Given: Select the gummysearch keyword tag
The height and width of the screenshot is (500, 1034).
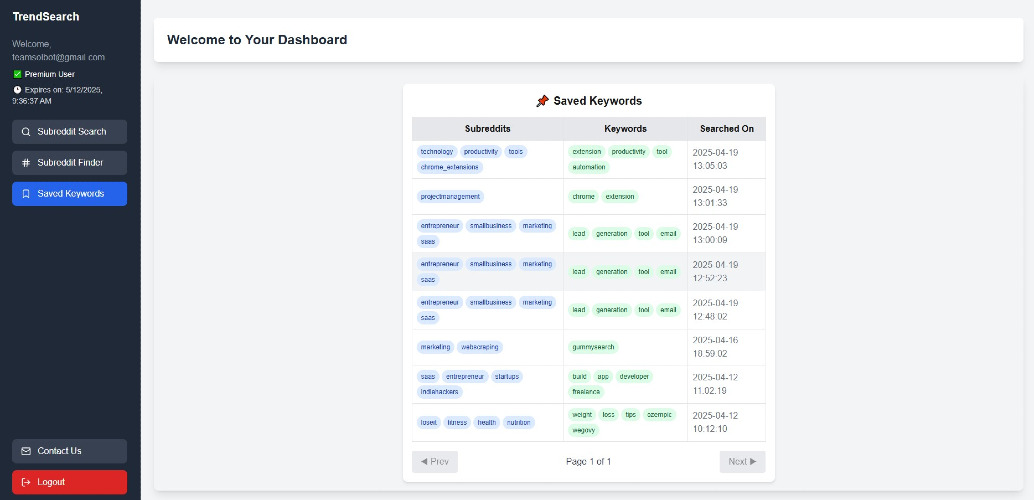Looking at the screenshot, I should click(x=593, y=347).
